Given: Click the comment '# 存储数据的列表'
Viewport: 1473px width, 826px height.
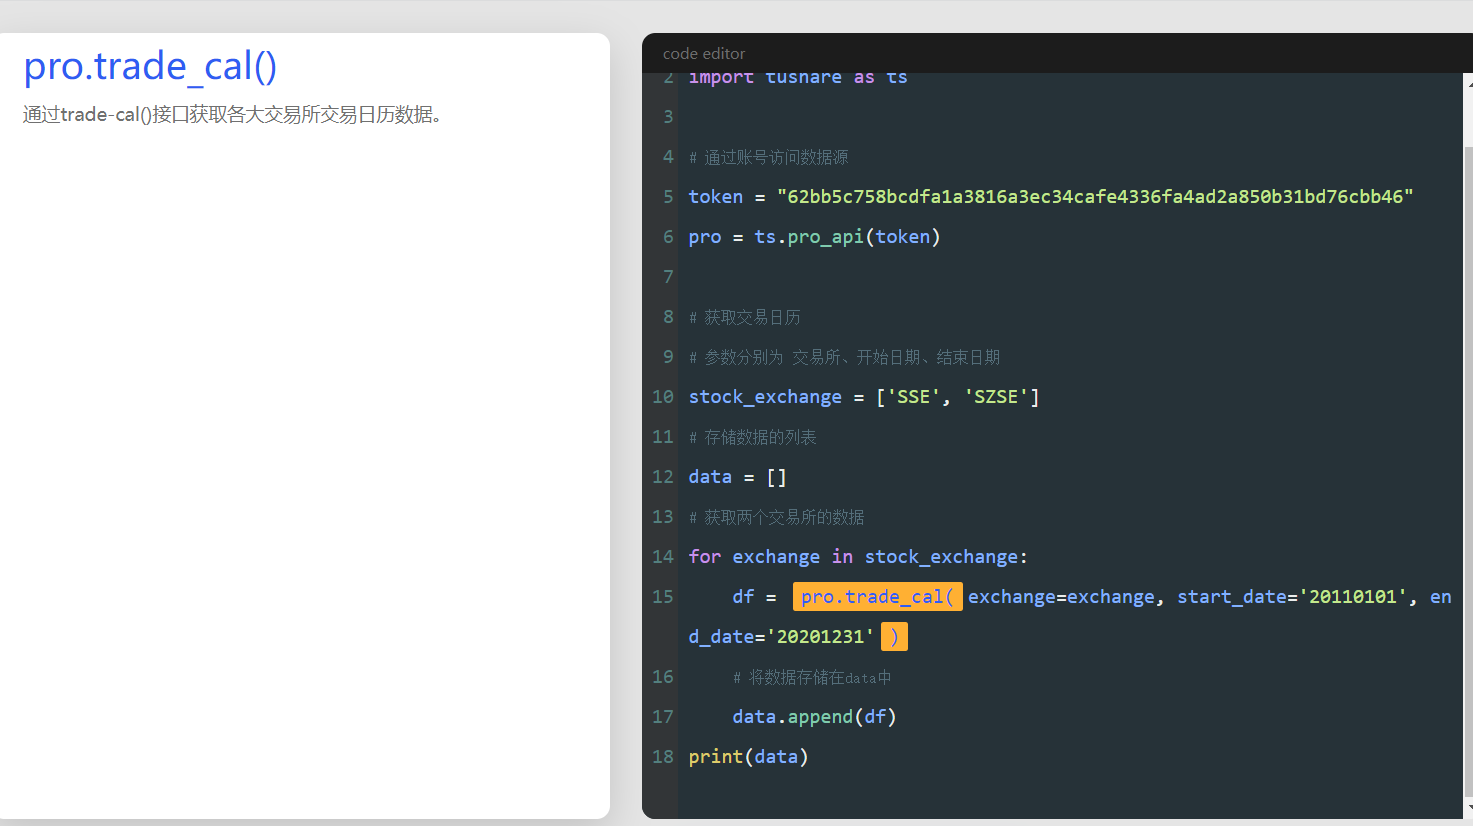Looking at the screenshot, I should [752, 437].
